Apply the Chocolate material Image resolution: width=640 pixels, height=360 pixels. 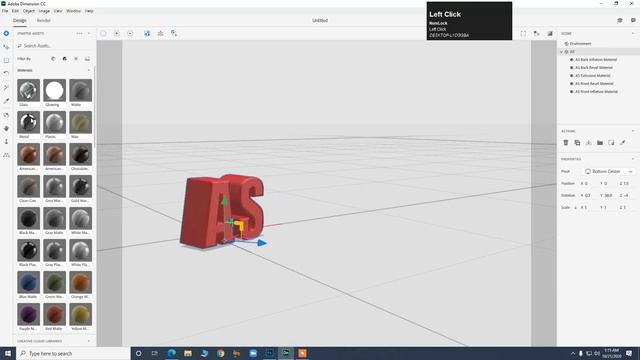(x=81, y=154)
